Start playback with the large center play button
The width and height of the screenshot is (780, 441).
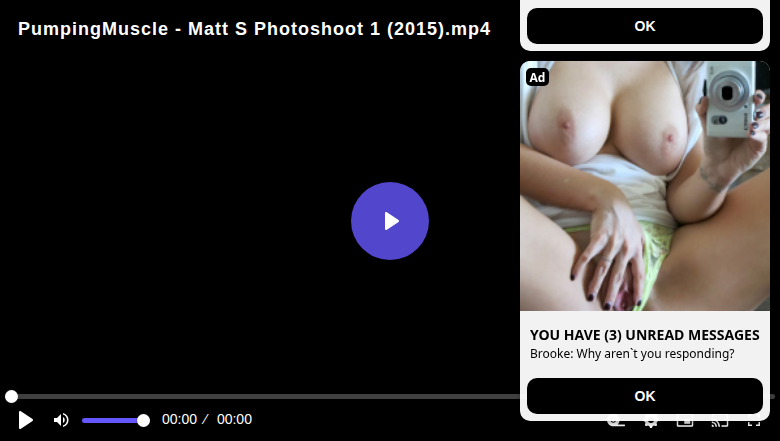(x=390, y=221)
